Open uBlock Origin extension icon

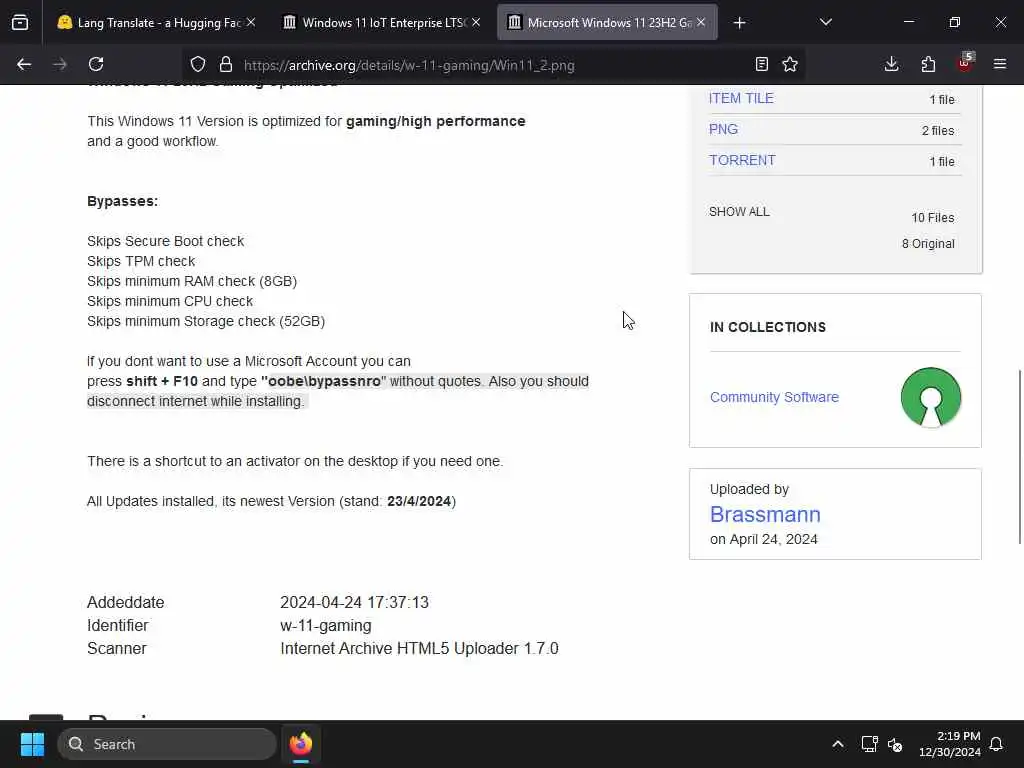965,64
